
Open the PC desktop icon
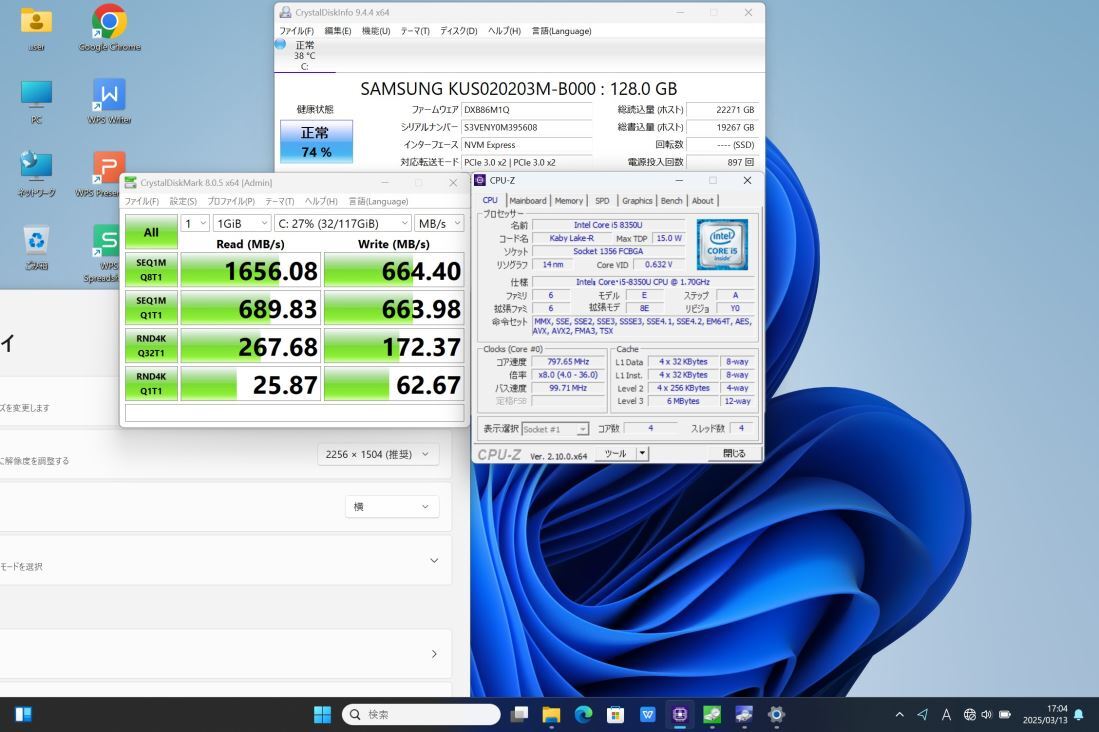point(36,102)
